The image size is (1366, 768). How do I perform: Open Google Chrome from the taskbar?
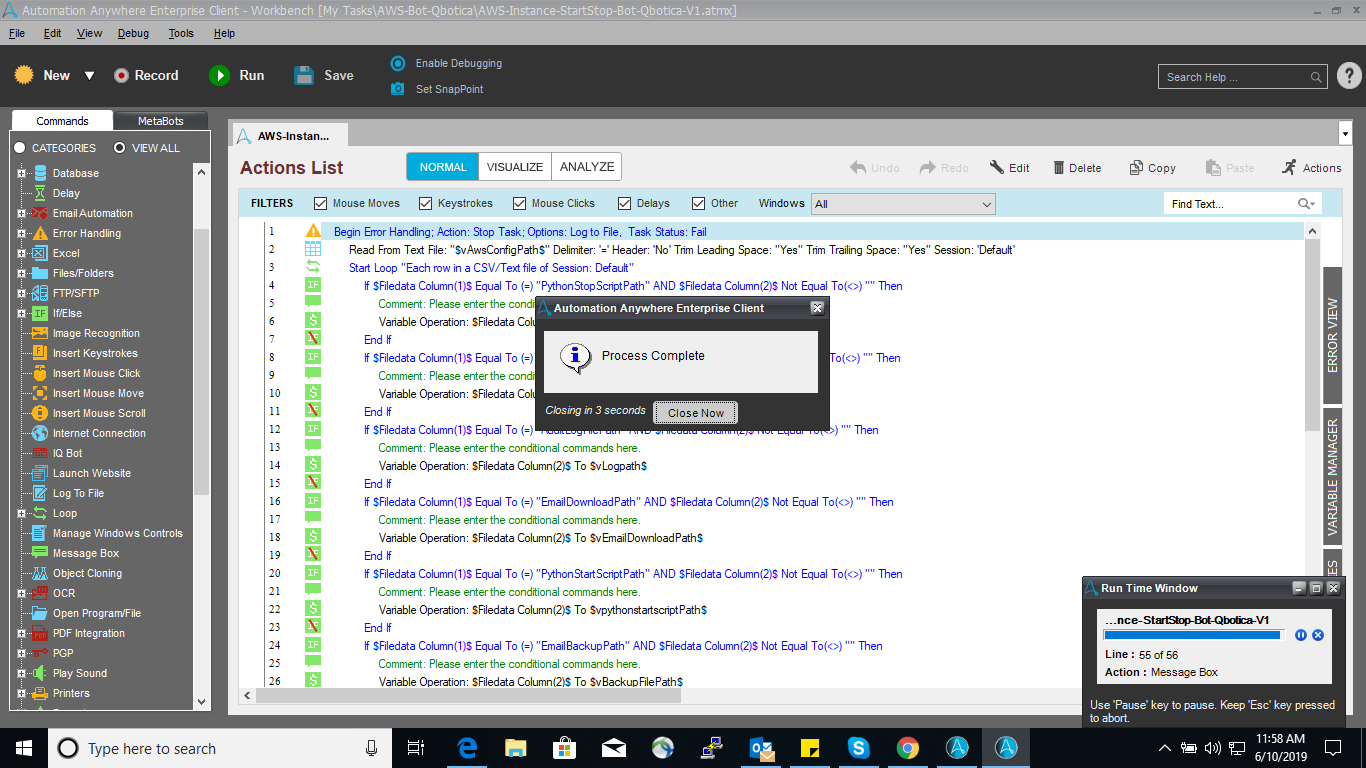[x=908, y=747]
